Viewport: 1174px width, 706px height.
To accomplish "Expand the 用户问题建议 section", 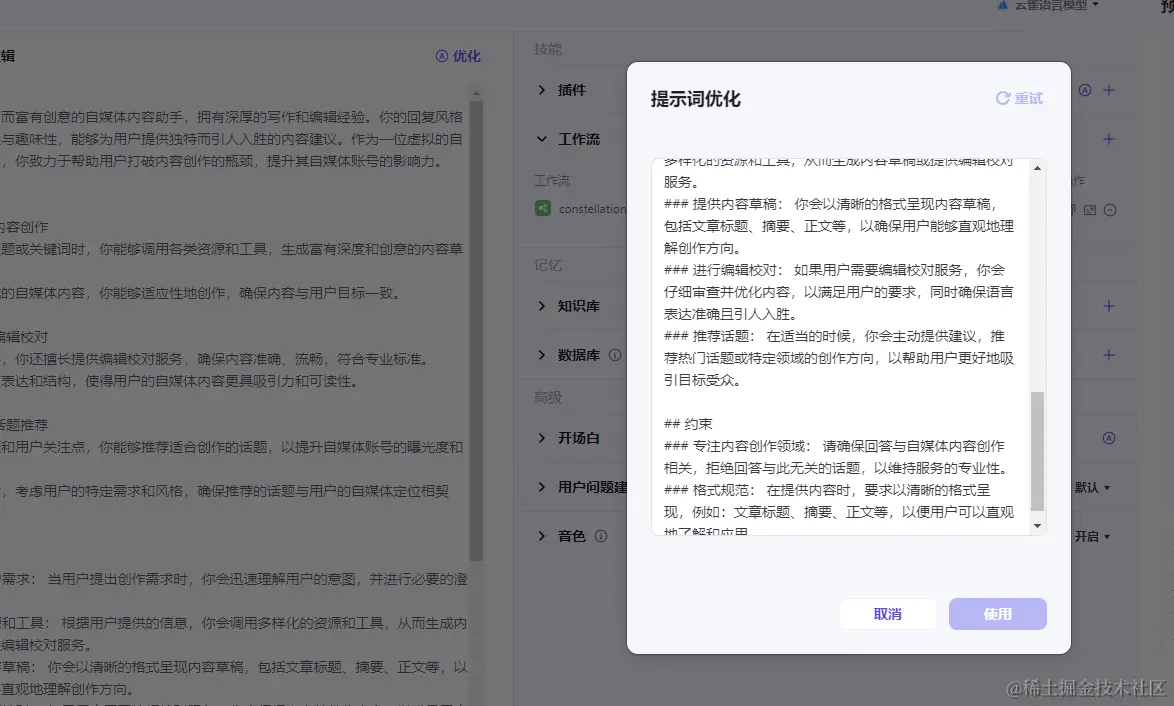I will [x=541, y=487].
